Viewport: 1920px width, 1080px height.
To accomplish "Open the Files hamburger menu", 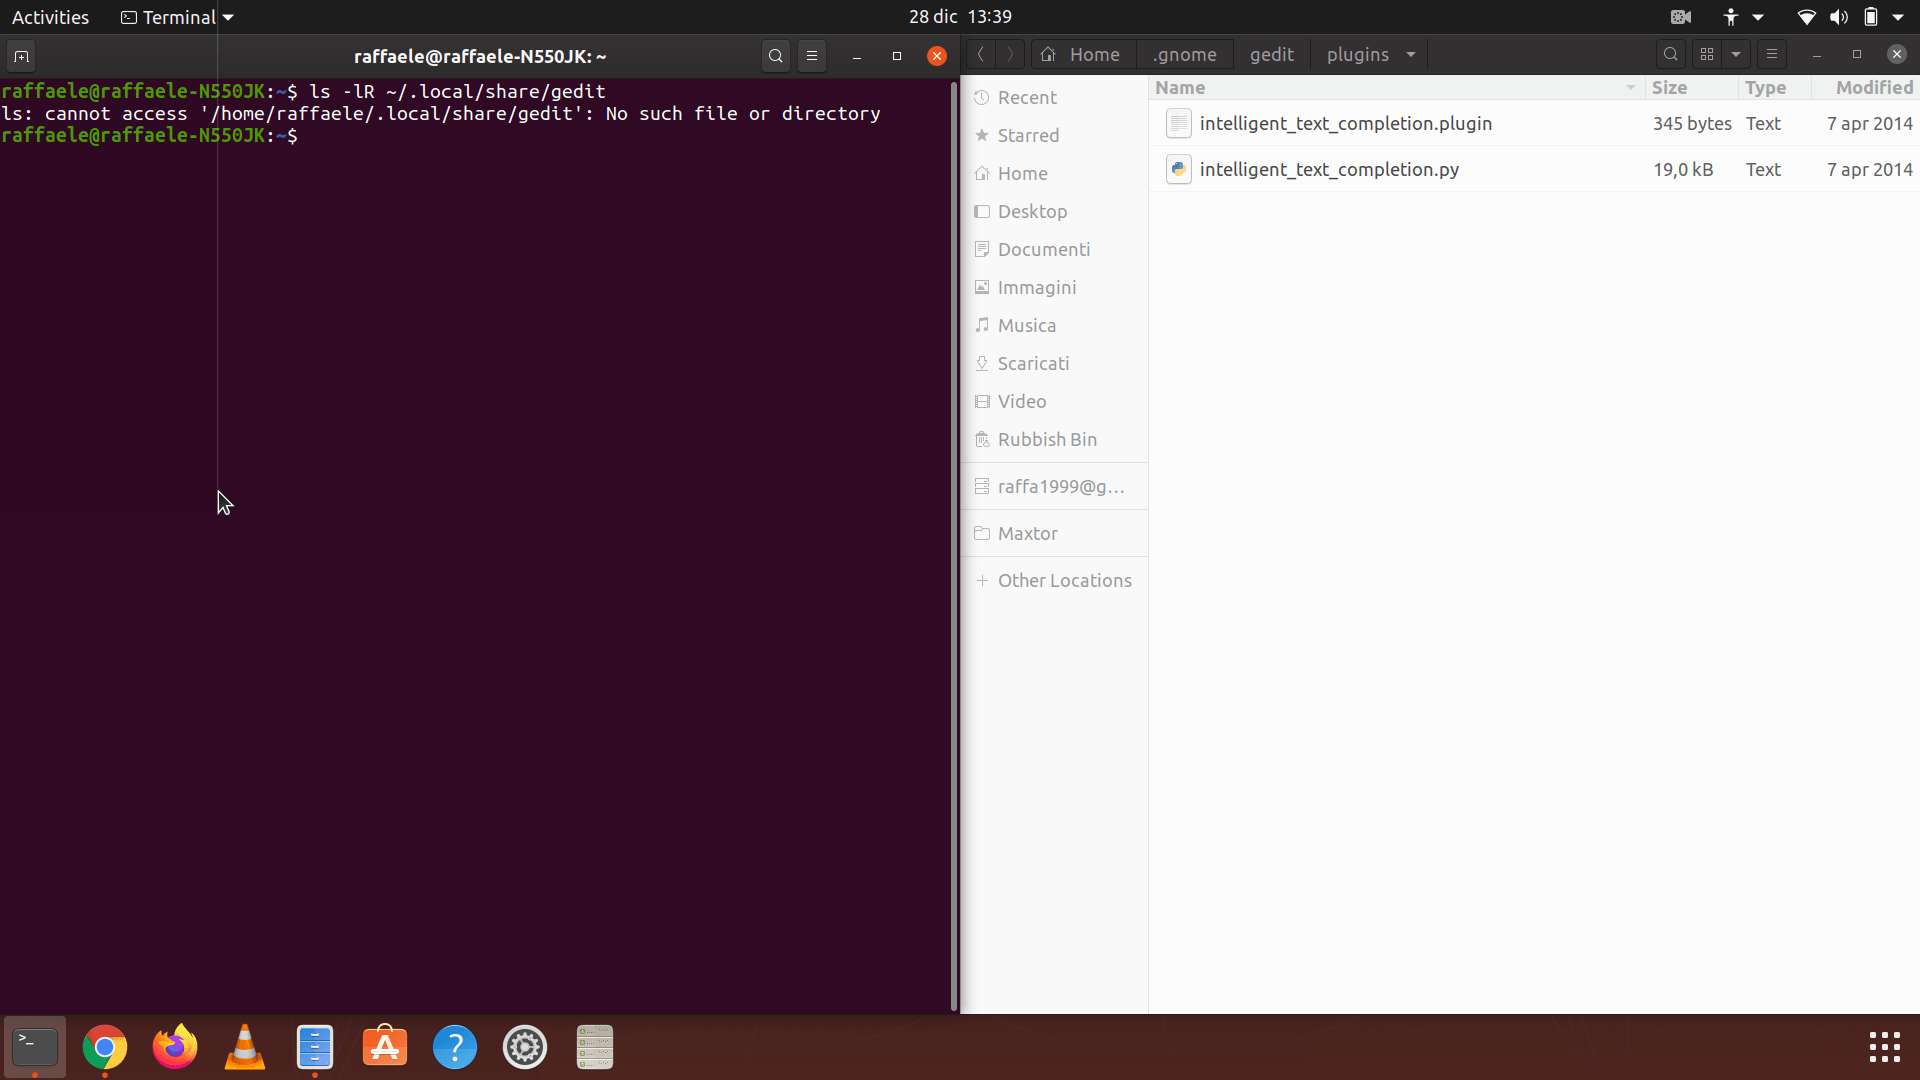I will pos(1772,54).
